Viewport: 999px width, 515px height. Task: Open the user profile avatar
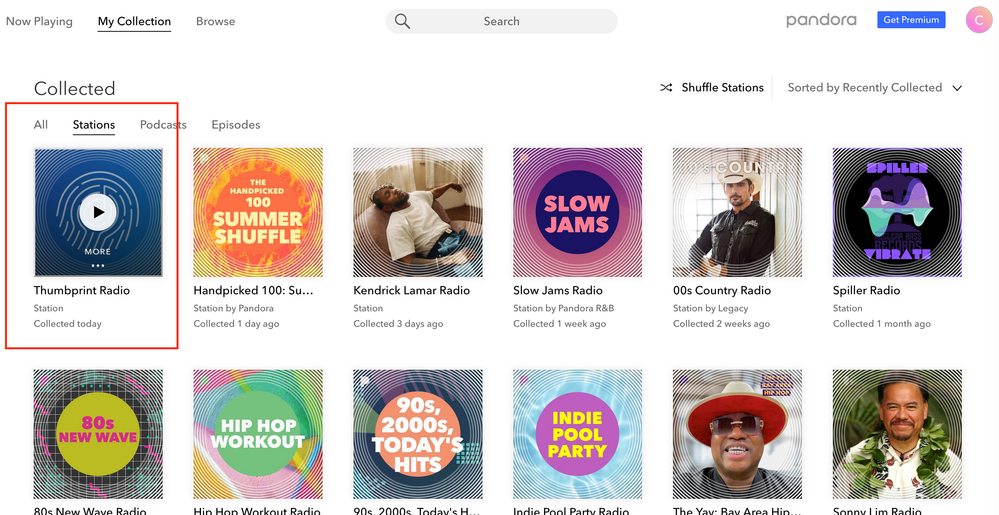pyautogui.click(x=978, y=20)
